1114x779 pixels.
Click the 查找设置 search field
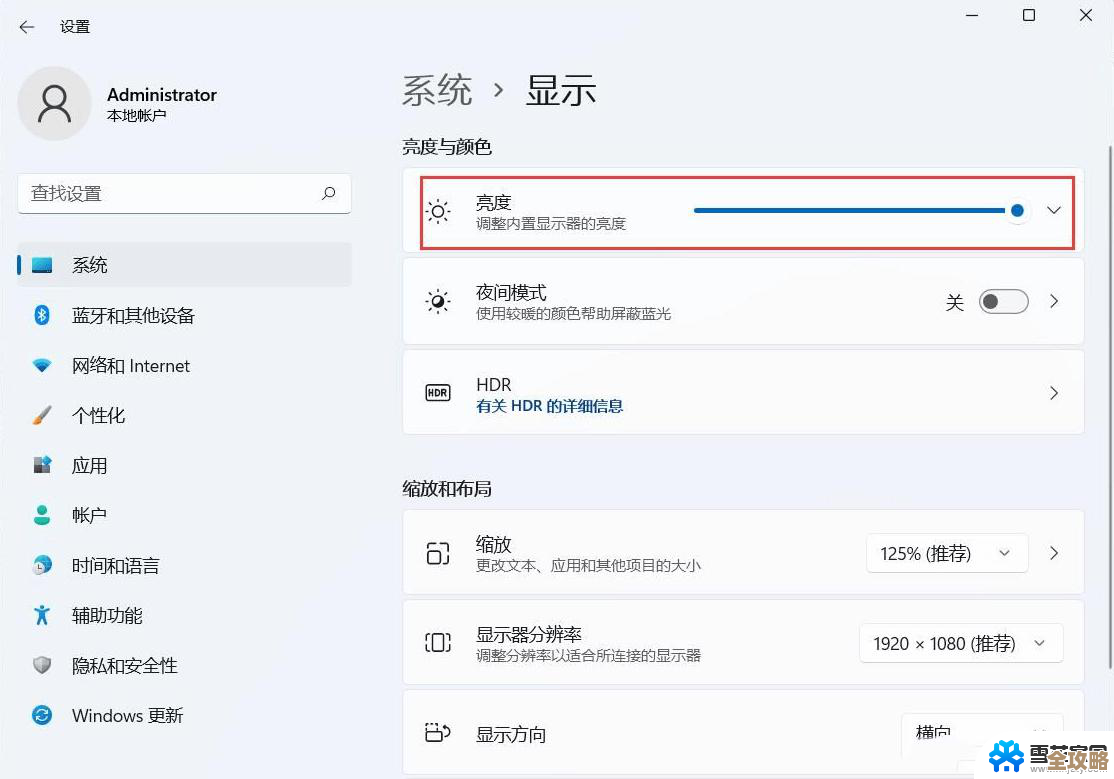click(x=184, y=193)
